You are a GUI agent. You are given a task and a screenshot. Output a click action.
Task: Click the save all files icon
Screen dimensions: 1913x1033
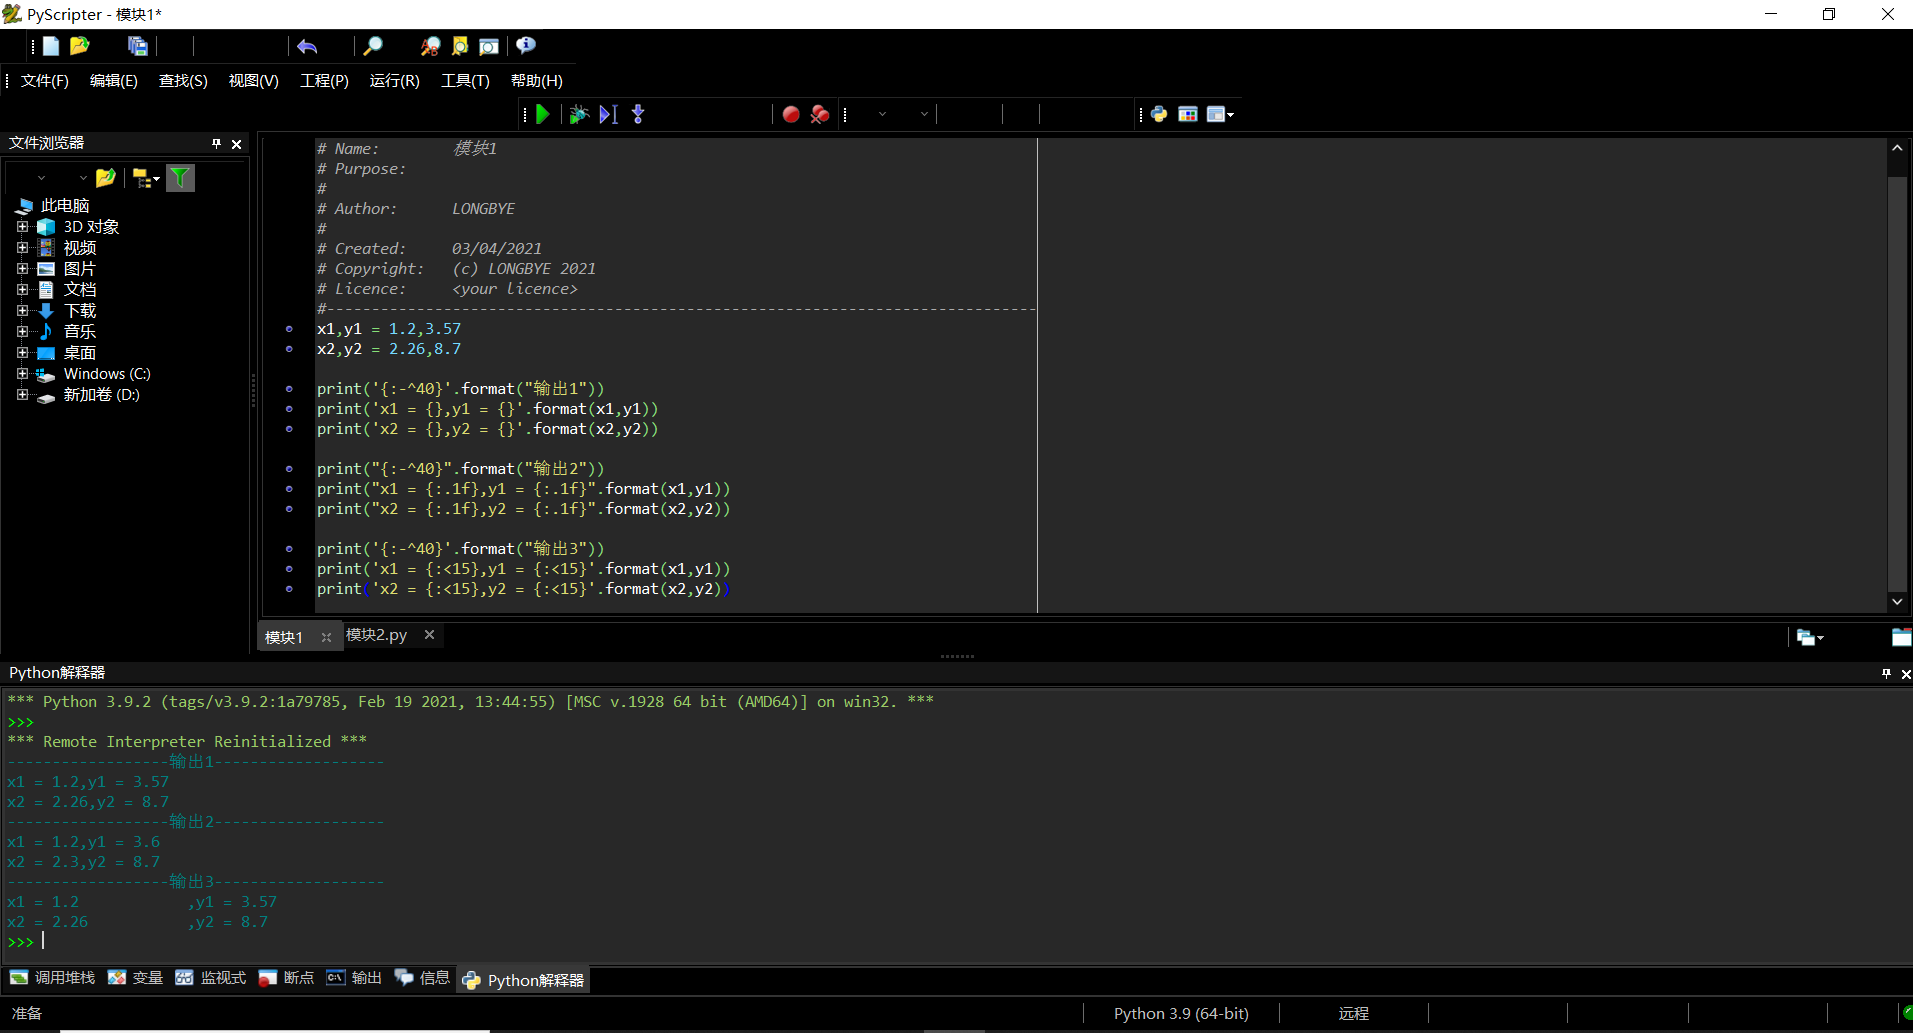point(138,46)
